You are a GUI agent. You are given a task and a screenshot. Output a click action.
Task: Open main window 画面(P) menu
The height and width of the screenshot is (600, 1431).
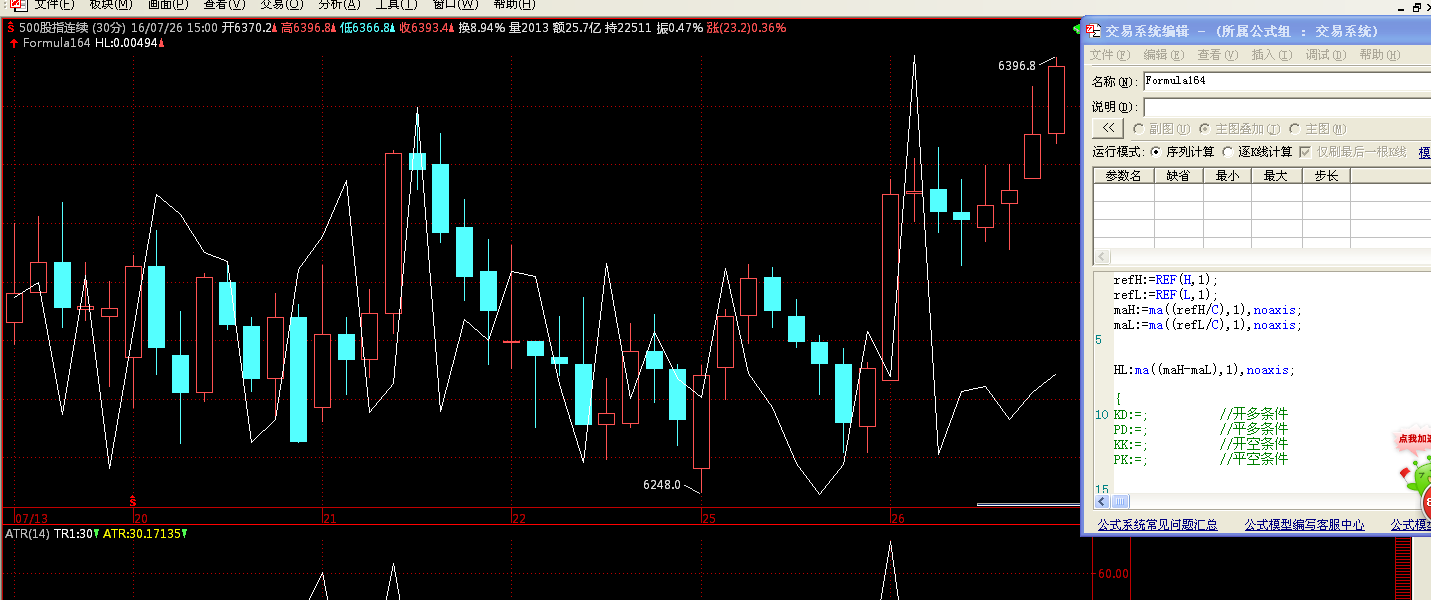167,5
